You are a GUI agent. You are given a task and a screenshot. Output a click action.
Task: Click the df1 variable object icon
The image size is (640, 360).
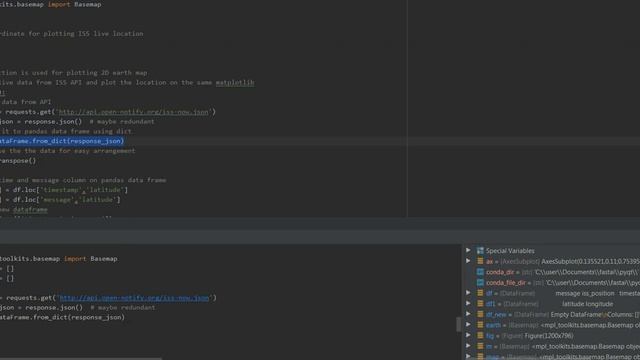tap(480, 304)
